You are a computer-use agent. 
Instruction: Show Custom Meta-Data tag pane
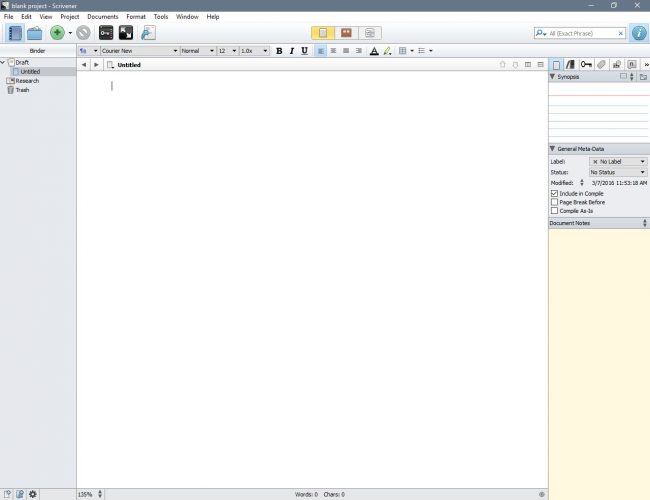[601, 64]
